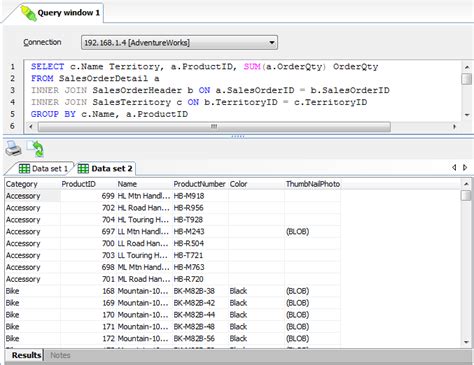Screen dimensions: 474x365
Task: Click the query editor vertical scrollbar thumb
Action: [x=467, y=79]
